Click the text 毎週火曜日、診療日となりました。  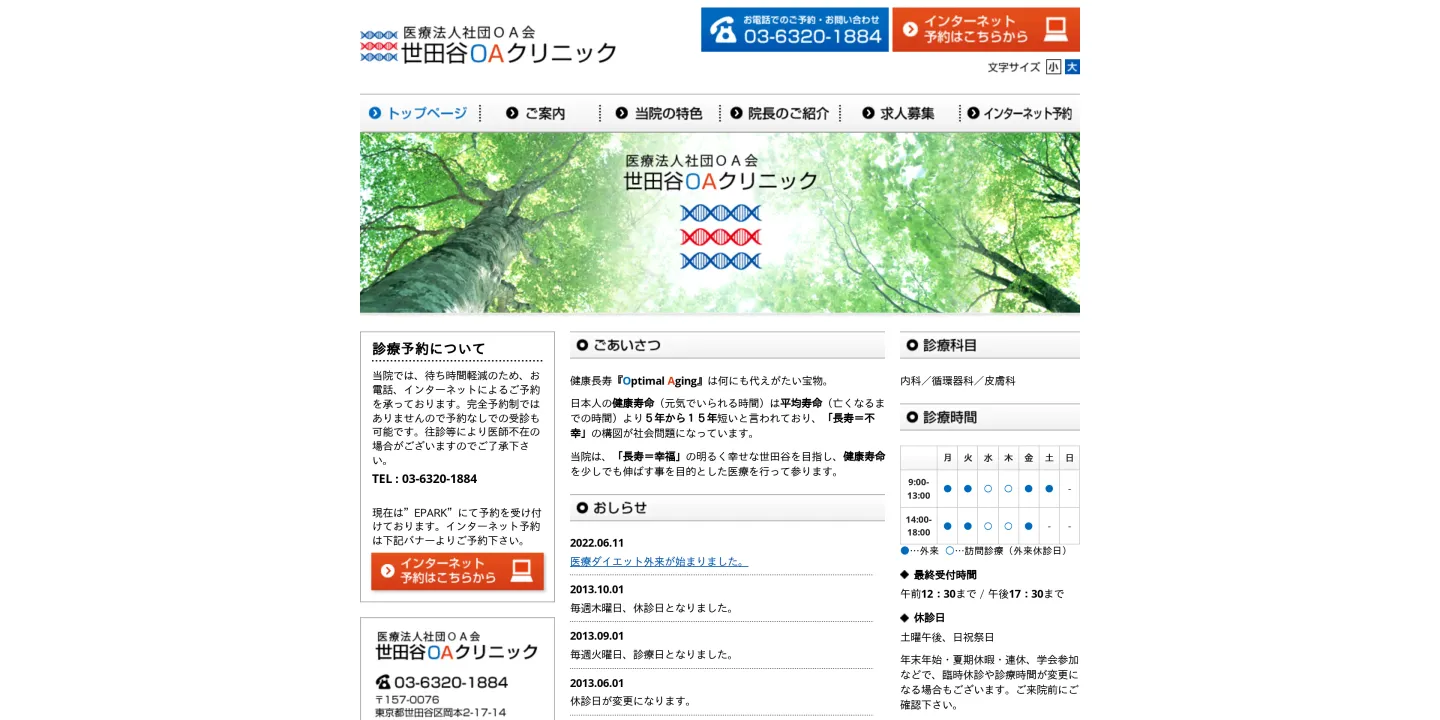pos(652,654)
